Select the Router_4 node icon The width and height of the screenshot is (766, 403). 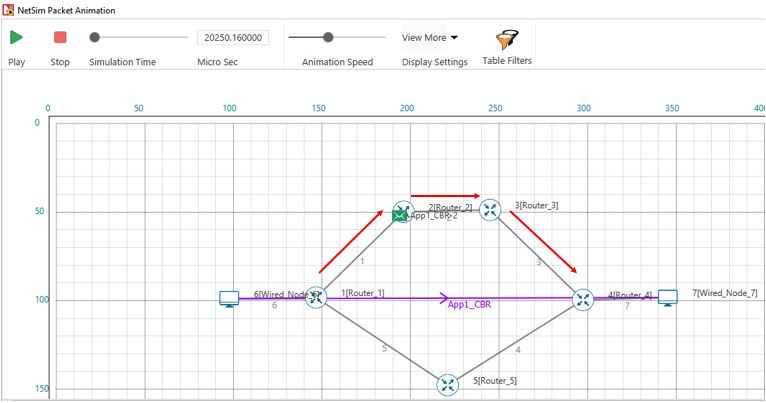point(584,299)
